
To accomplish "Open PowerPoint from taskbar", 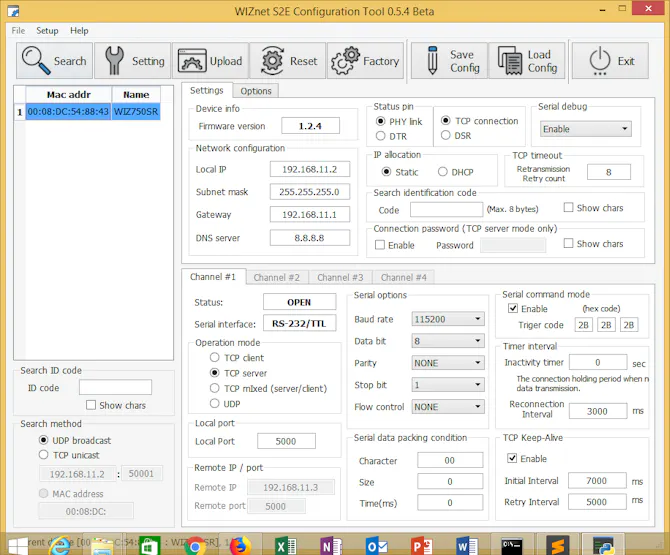I will tap(422, 546).
